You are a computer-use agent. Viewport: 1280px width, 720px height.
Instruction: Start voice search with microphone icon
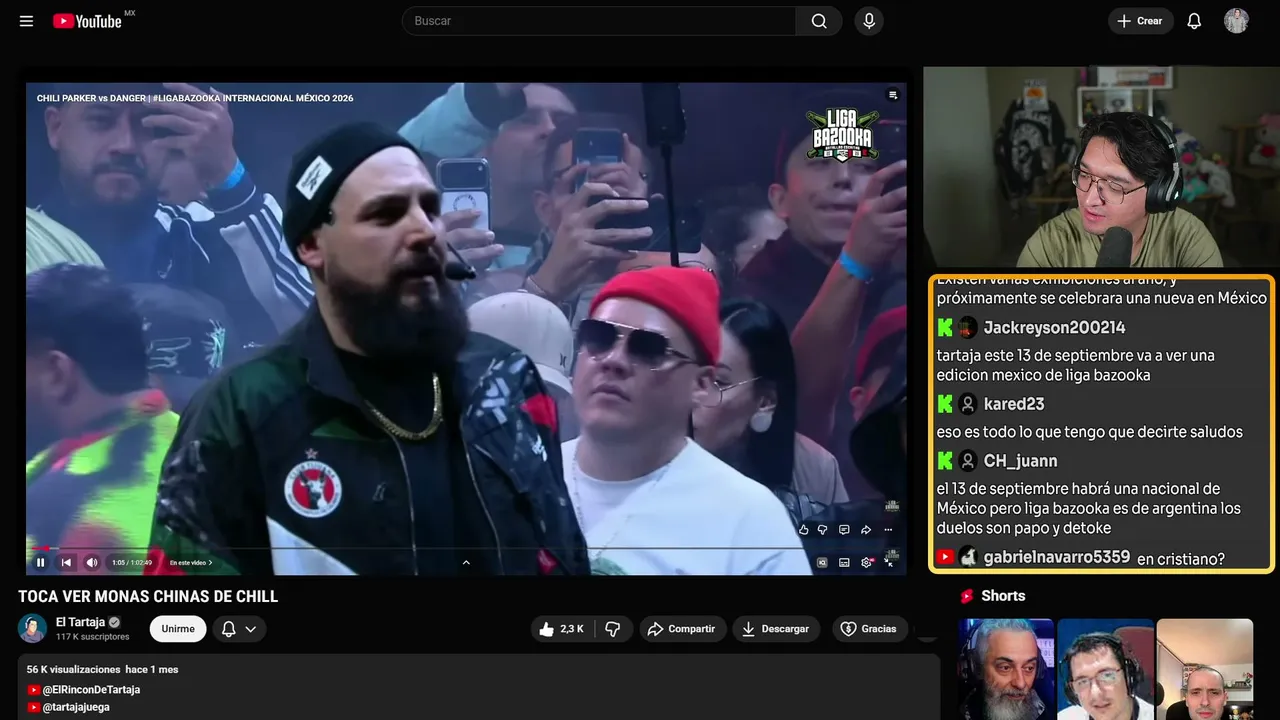pyautogui.click(x=869, y=21)
